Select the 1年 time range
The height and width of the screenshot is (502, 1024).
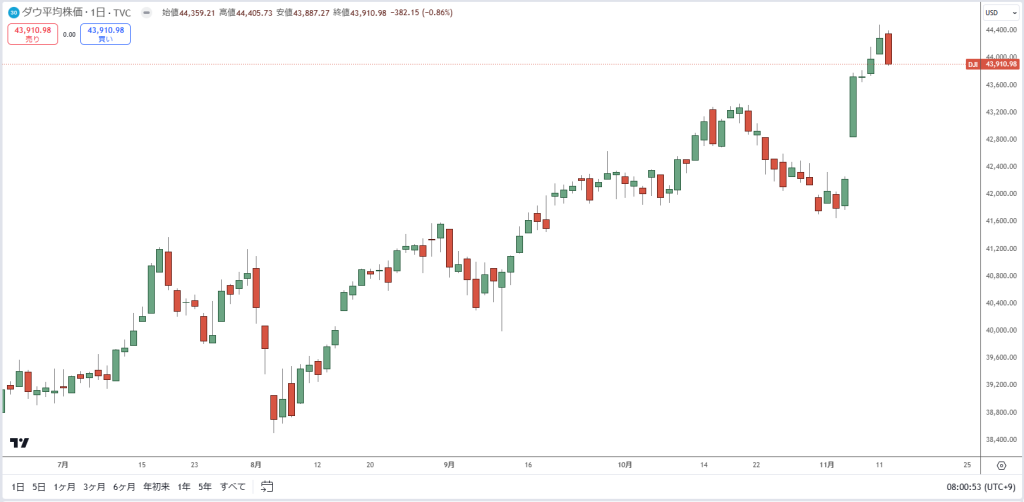[184, 486]
